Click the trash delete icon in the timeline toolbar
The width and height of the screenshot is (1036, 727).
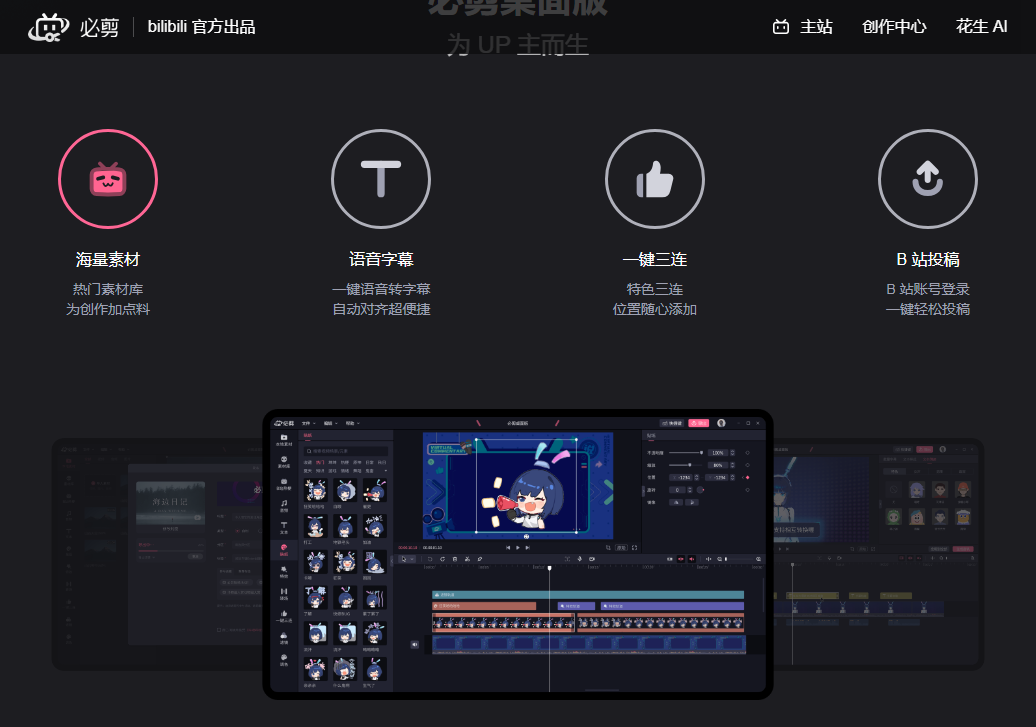(x=455, y=559)
